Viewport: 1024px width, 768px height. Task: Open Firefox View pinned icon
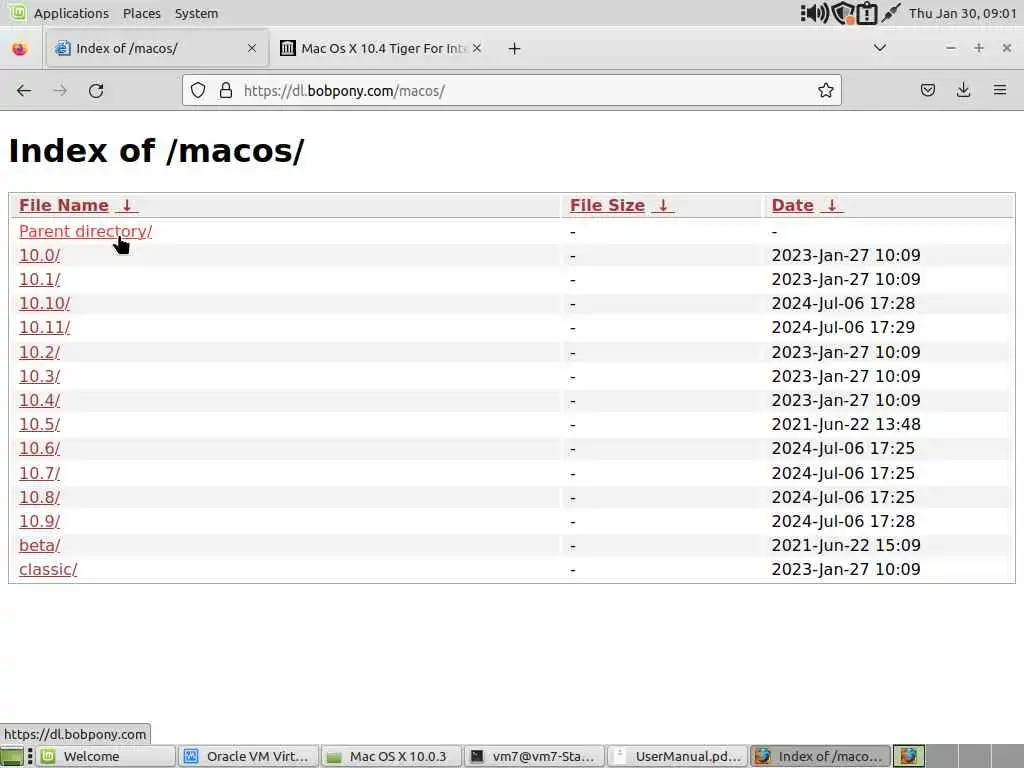20,48
